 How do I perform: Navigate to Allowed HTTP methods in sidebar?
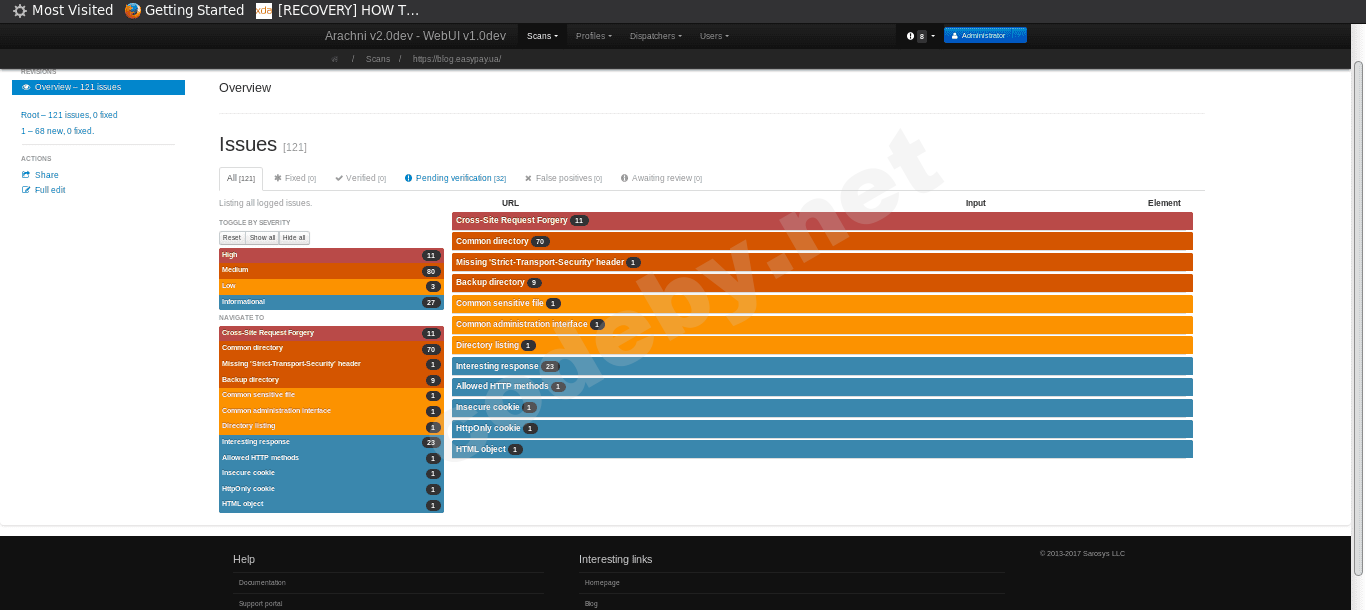(331, 458)
